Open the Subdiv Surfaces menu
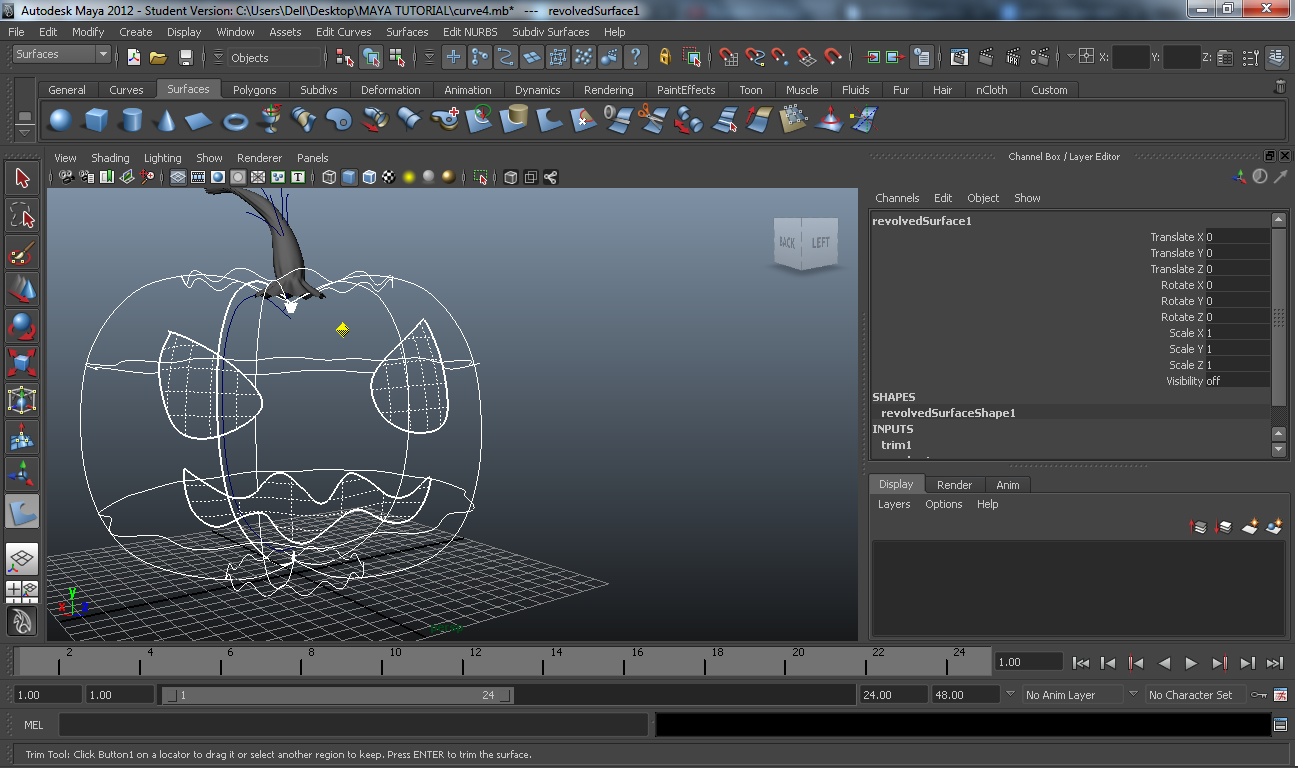The image size is (1298, 768). coord(550,32)
